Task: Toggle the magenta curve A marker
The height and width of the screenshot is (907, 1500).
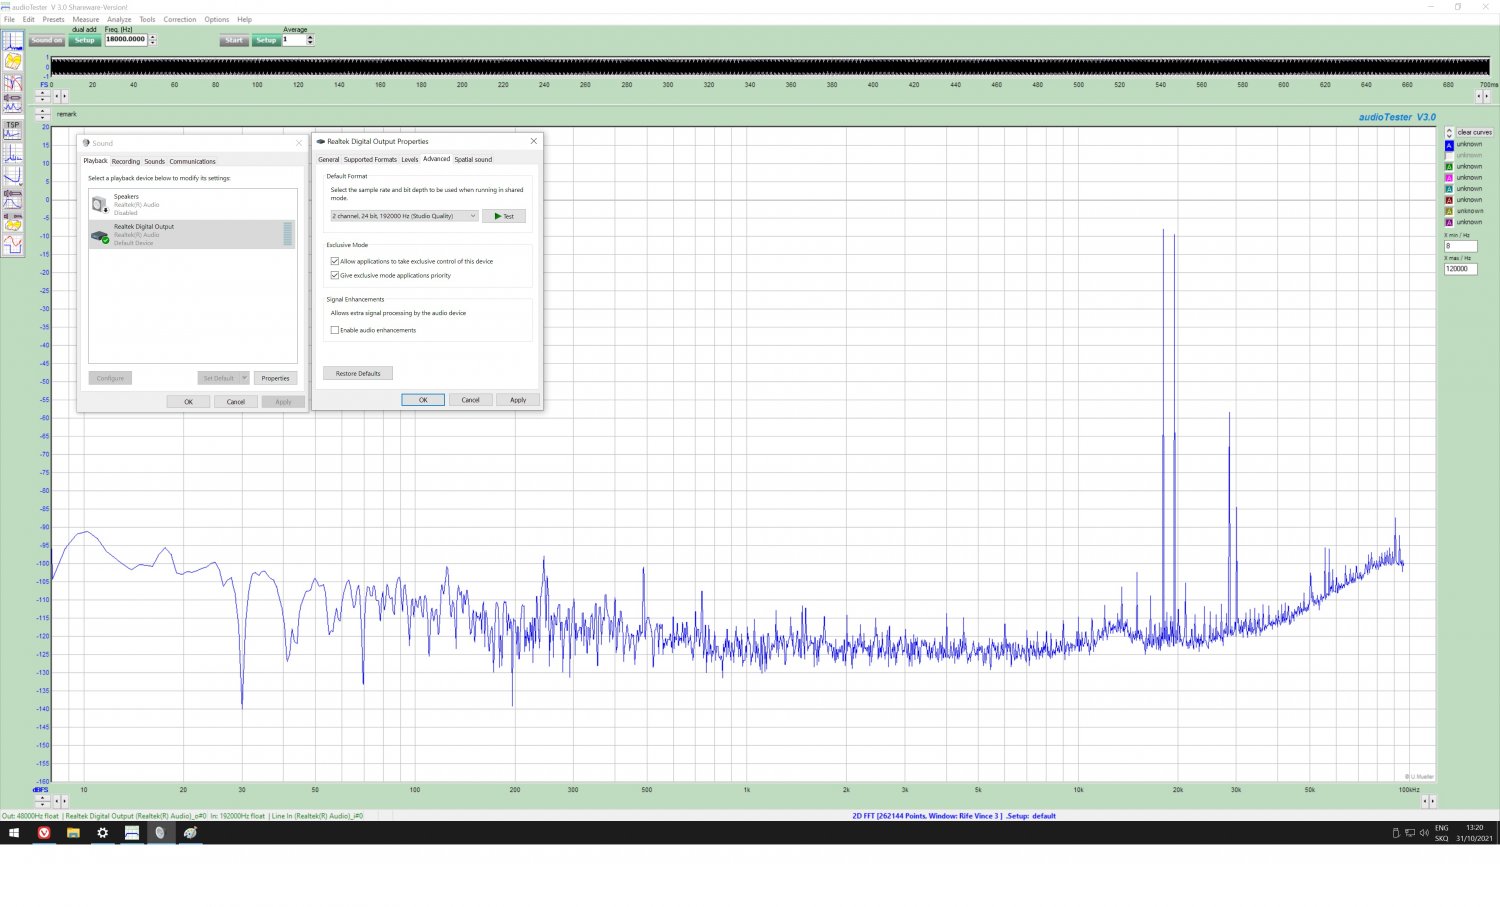Action: [x=1449, y=178]
